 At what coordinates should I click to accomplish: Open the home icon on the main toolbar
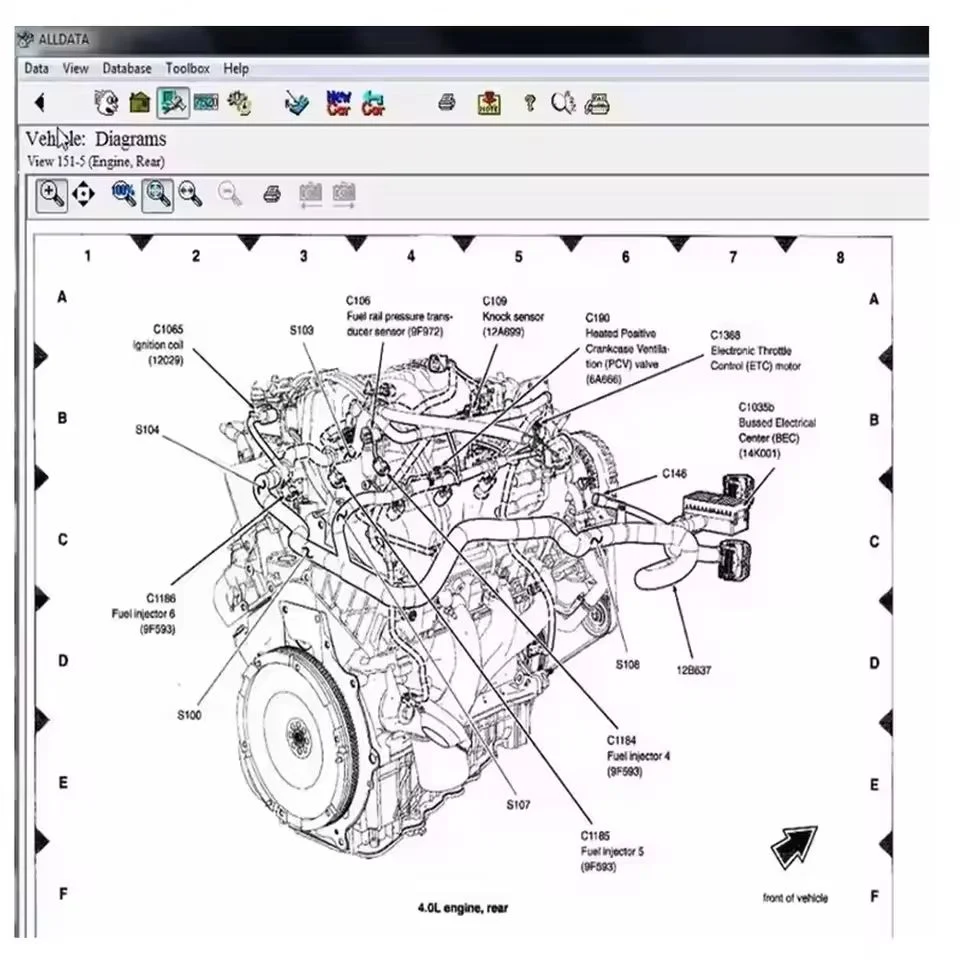click(x=137, y=102)
